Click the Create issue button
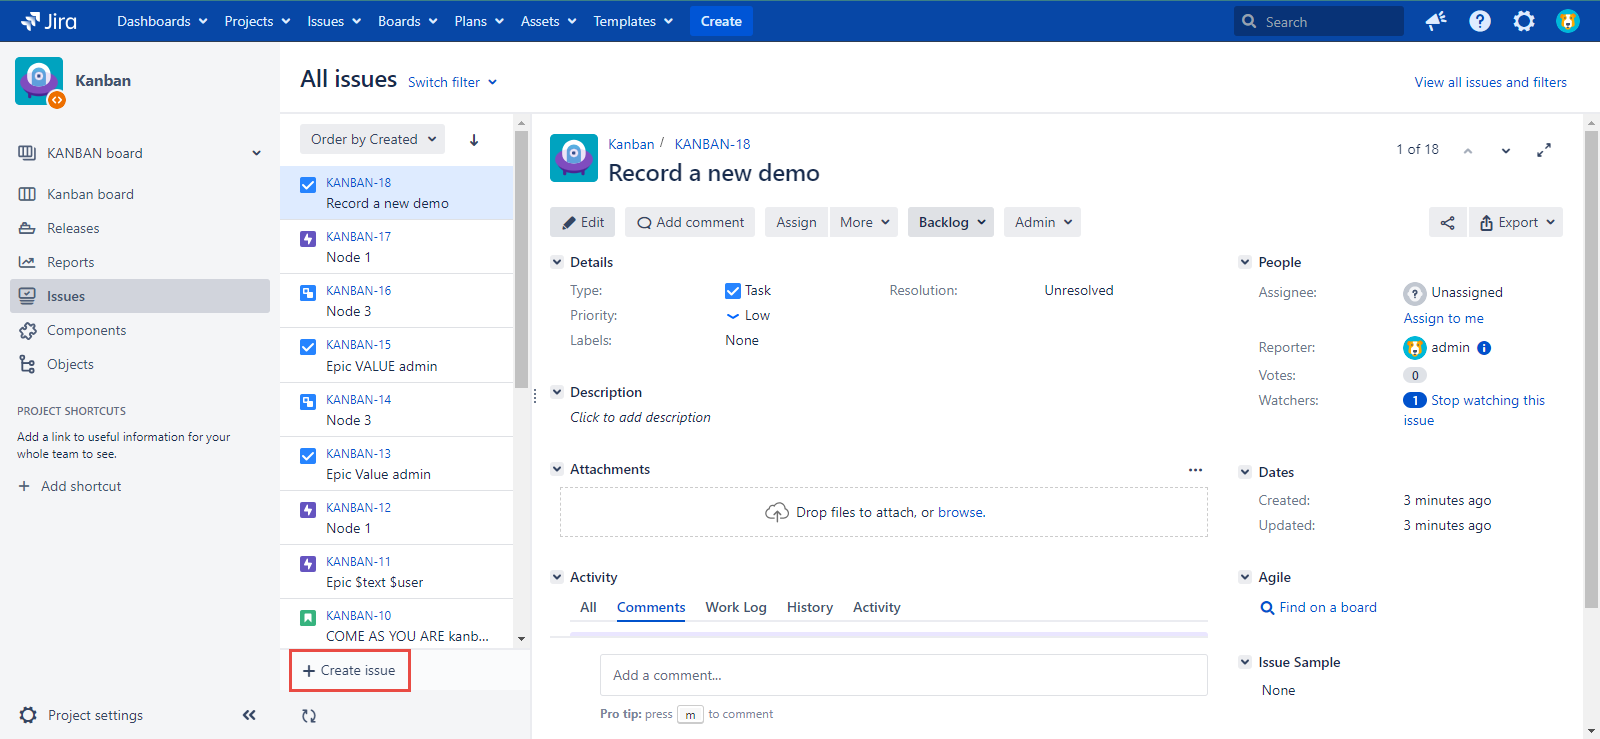Screen dimensions: 1600x739 pos(350,670)
